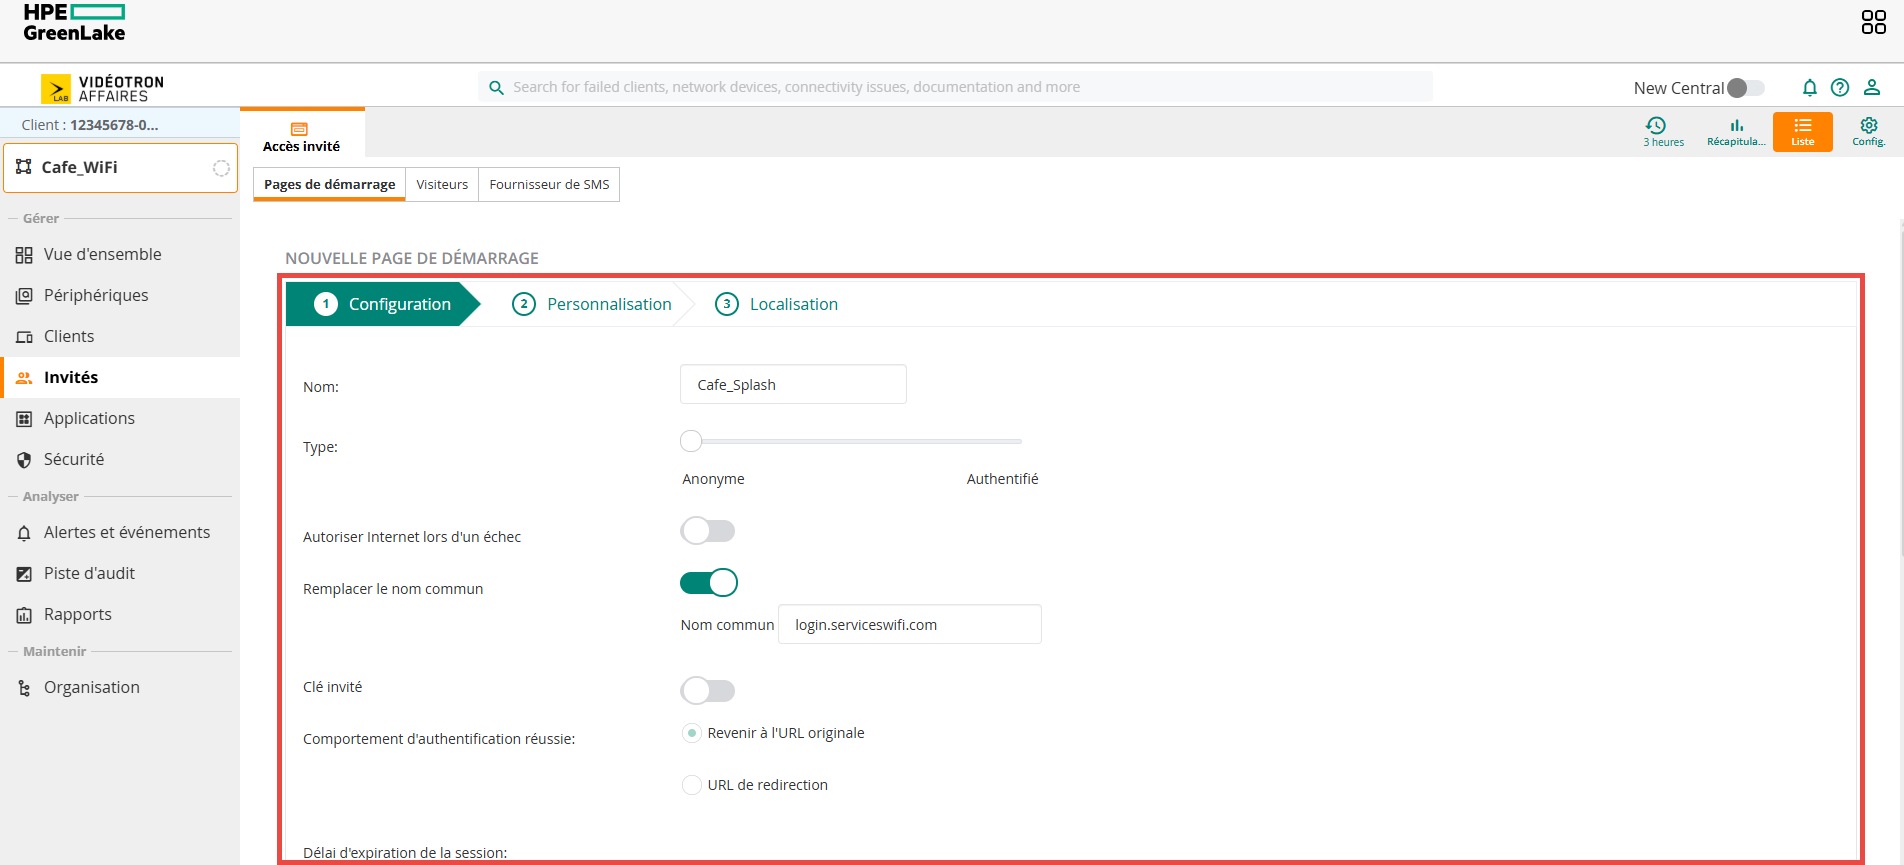1904x865 pixels.
Task: Click the Type slider handle at Anonyme
Action: [691, 441]
